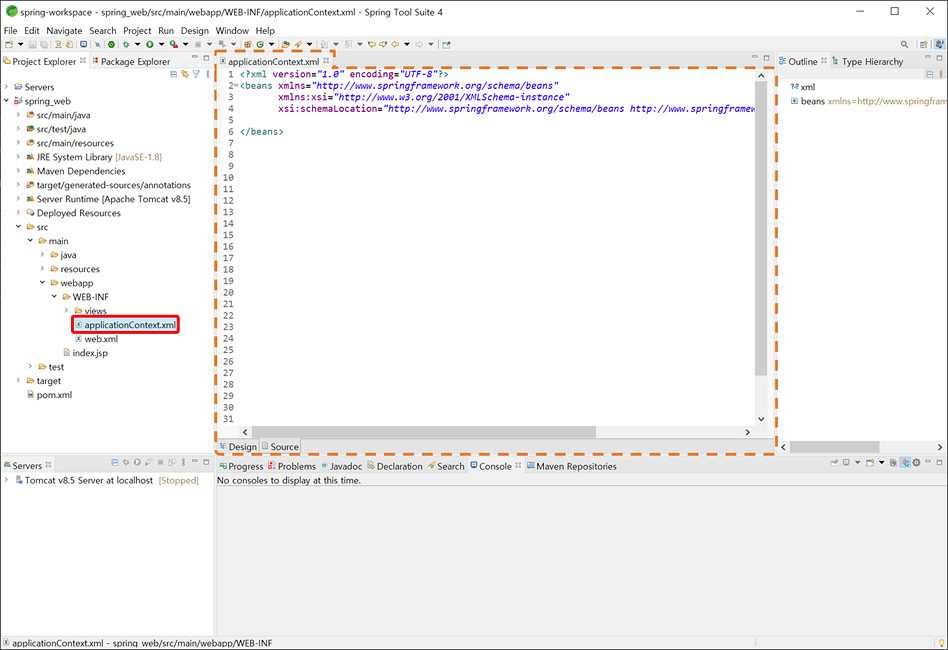Viewport: 948px width, 650px height.
Task: Open the Debug button dropdown arrow
Action: (137, 44)
